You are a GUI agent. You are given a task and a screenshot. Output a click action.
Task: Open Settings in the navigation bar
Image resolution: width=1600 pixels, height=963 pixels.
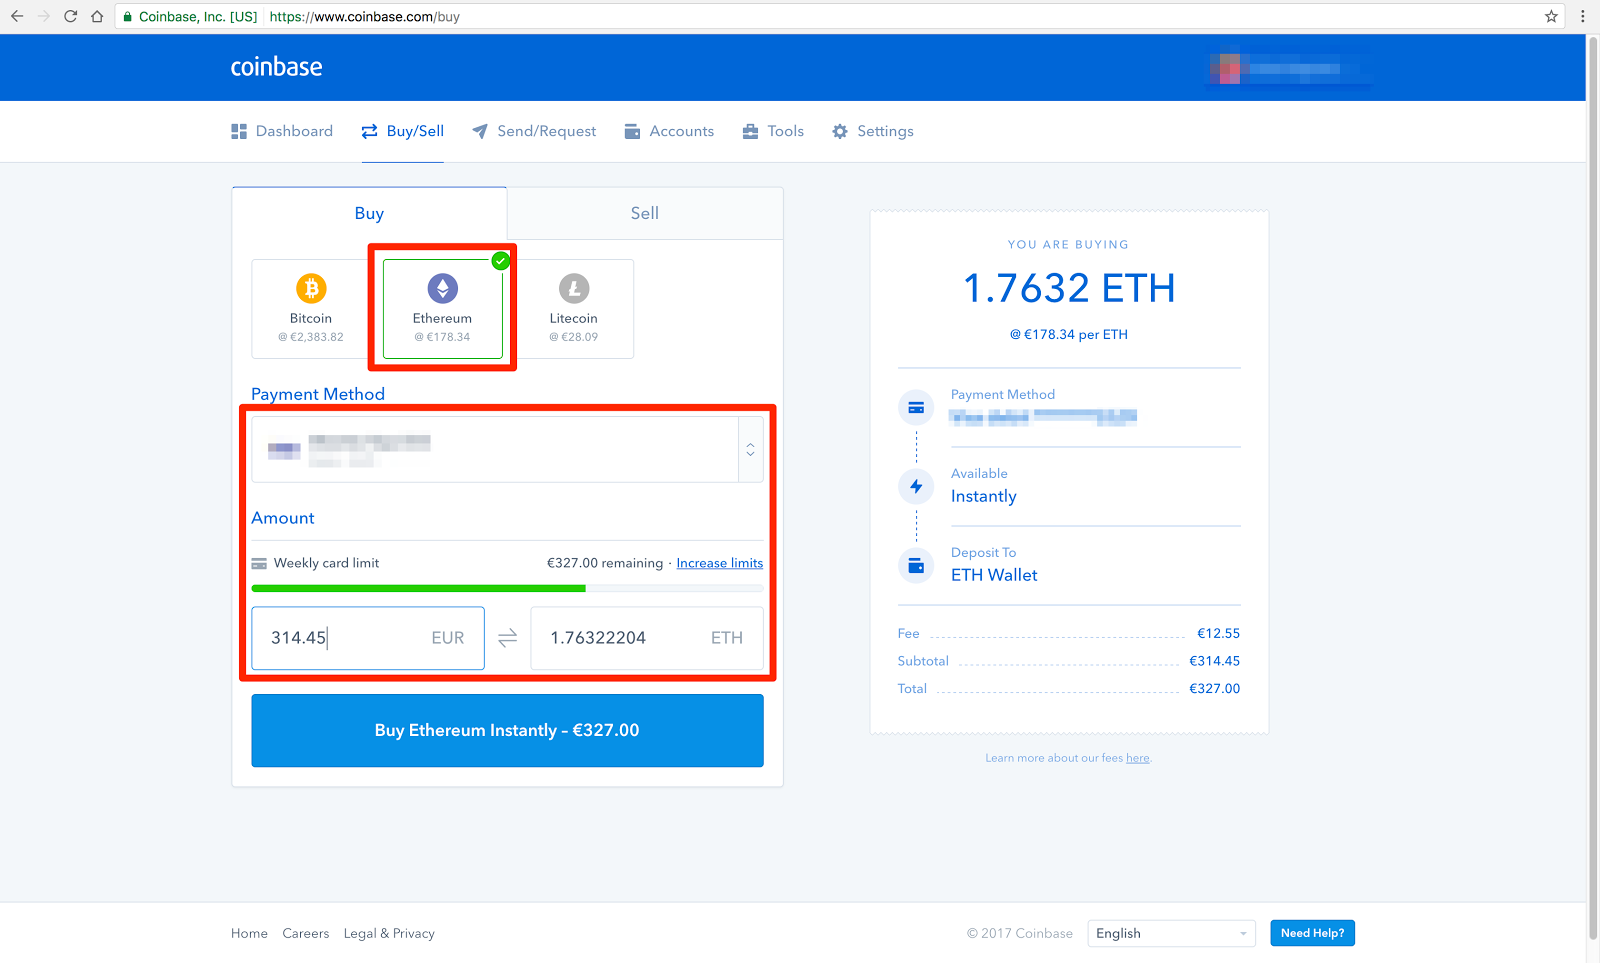coord(873,131)
